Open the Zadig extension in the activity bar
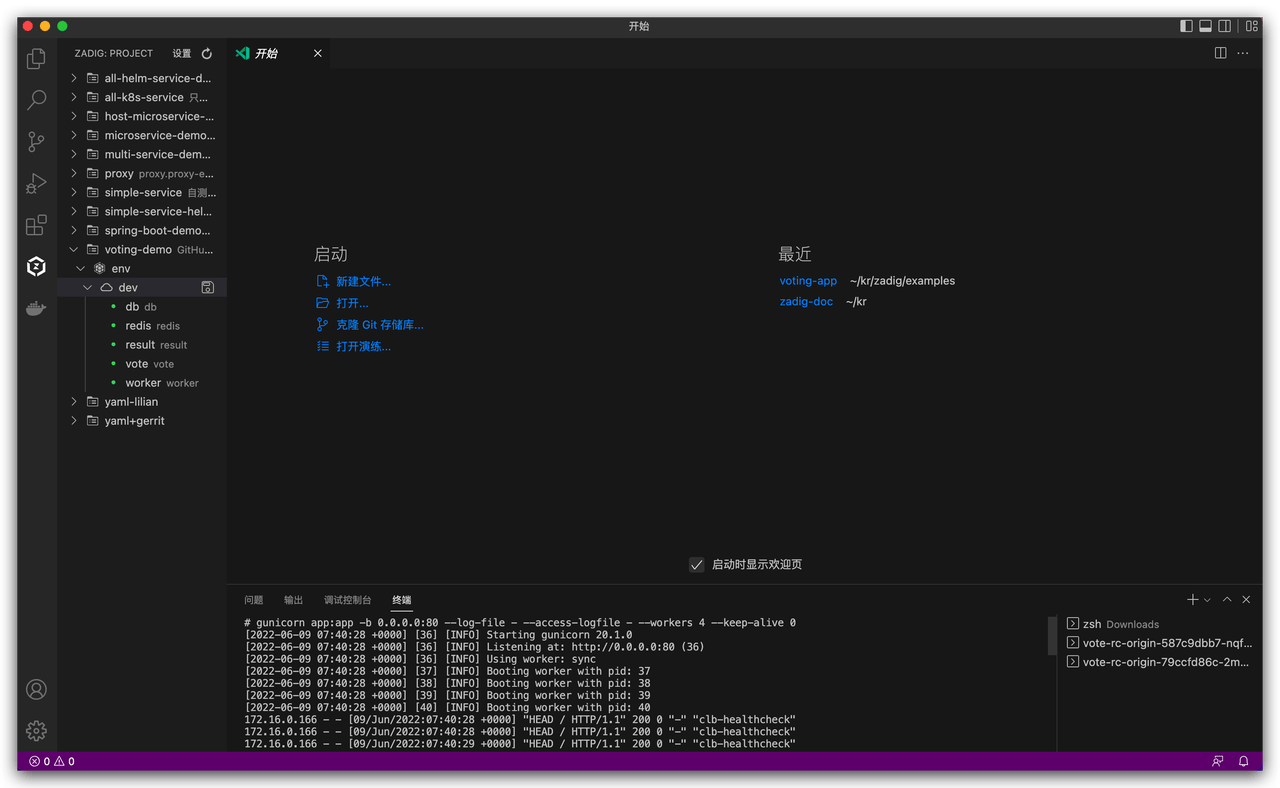Screen dimensions: 1280x788 pos(35,266)
